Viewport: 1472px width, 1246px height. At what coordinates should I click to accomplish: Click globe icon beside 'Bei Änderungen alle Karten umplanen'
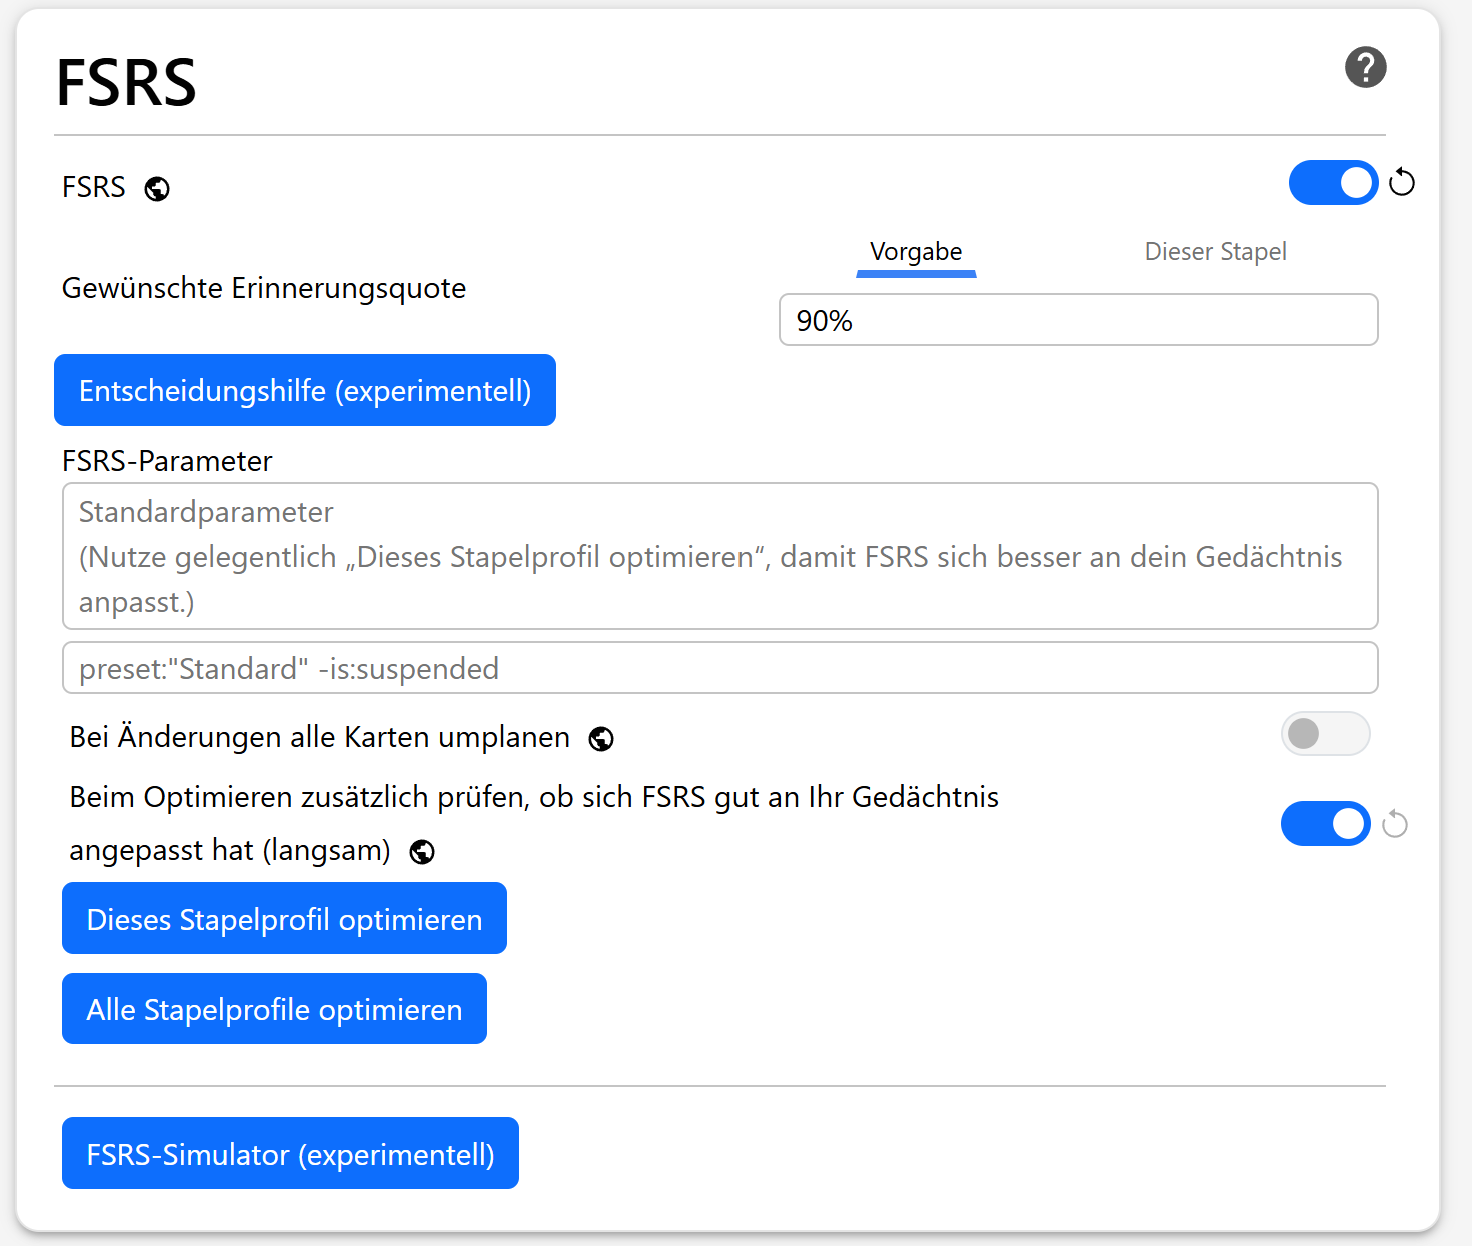(601, 739)
